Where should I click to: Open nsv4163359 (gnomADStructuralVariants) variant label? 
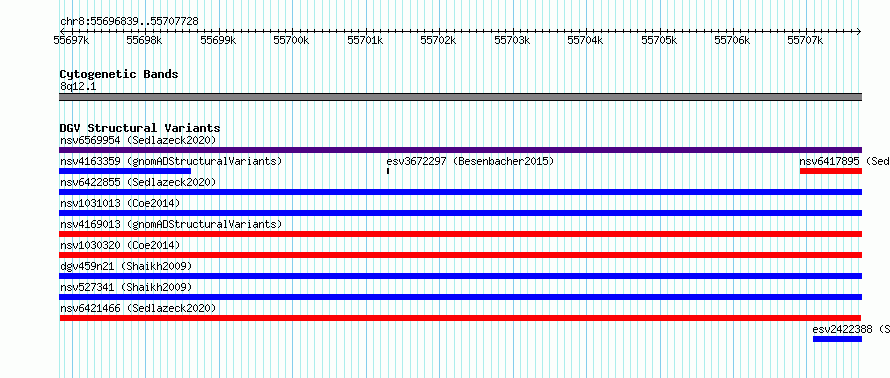point(171,161)
